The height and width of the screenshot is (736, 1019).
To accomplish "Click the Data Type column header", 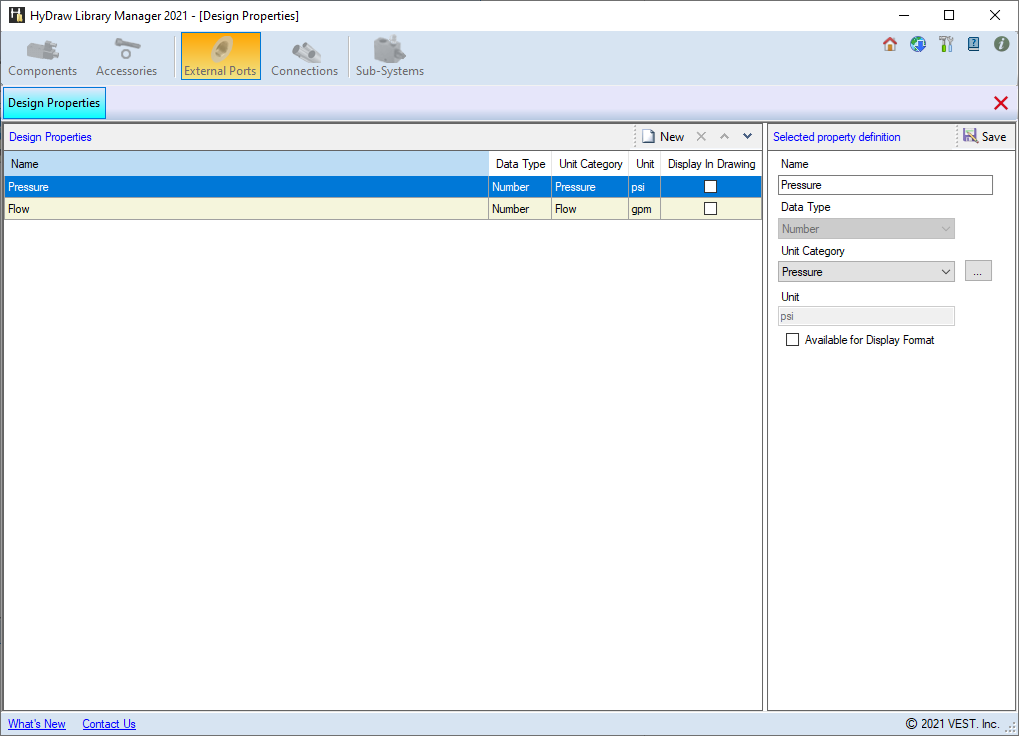I will click(520, 164).
